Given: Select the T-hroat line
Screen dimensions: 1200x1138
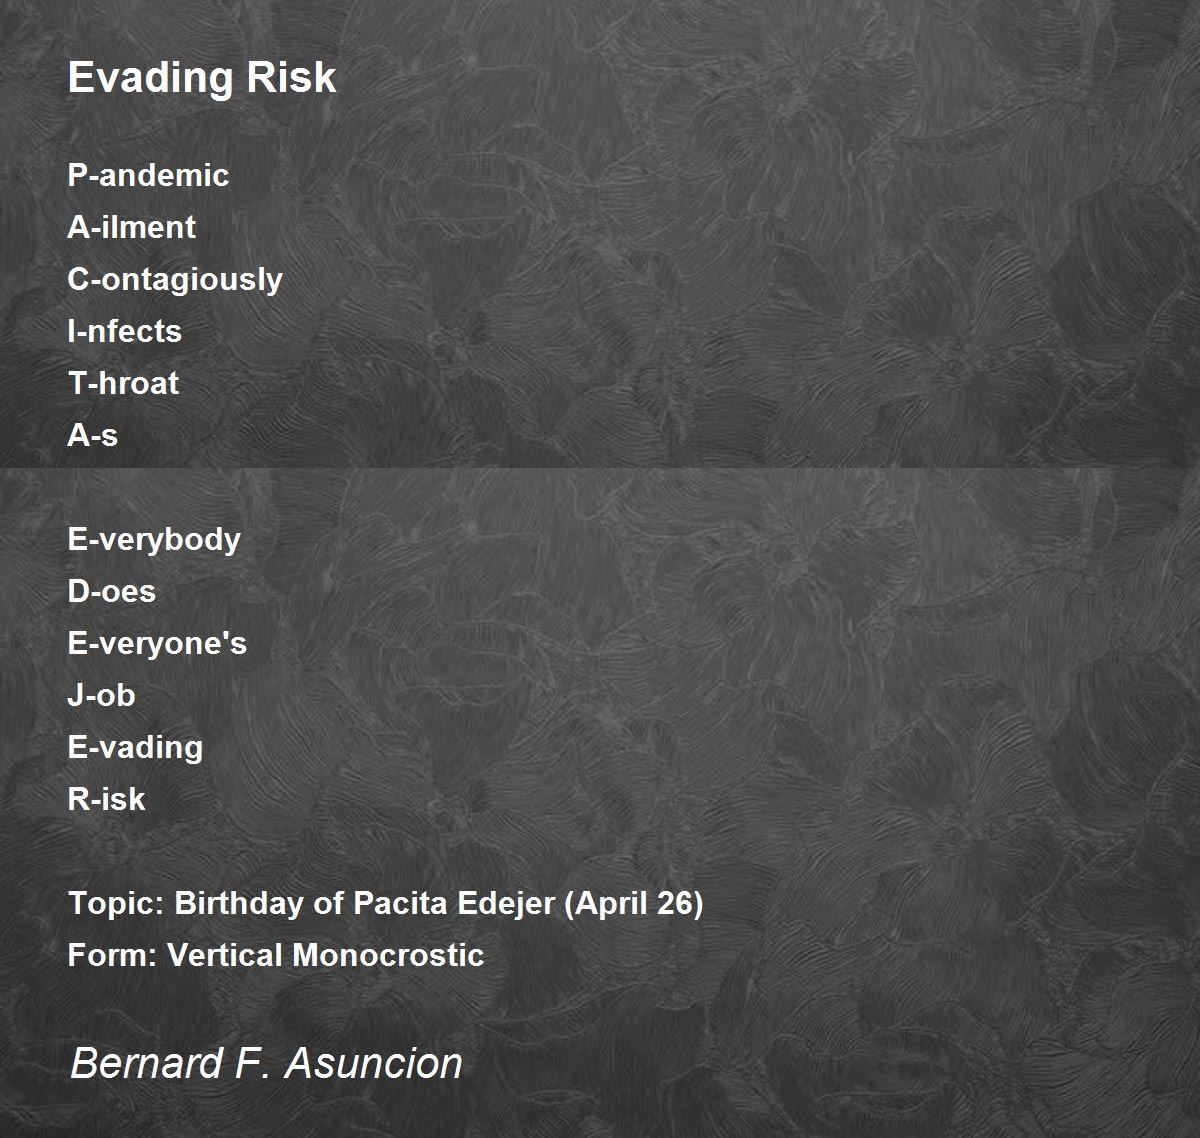Looking at the screenshot, I should coord(123,383).
